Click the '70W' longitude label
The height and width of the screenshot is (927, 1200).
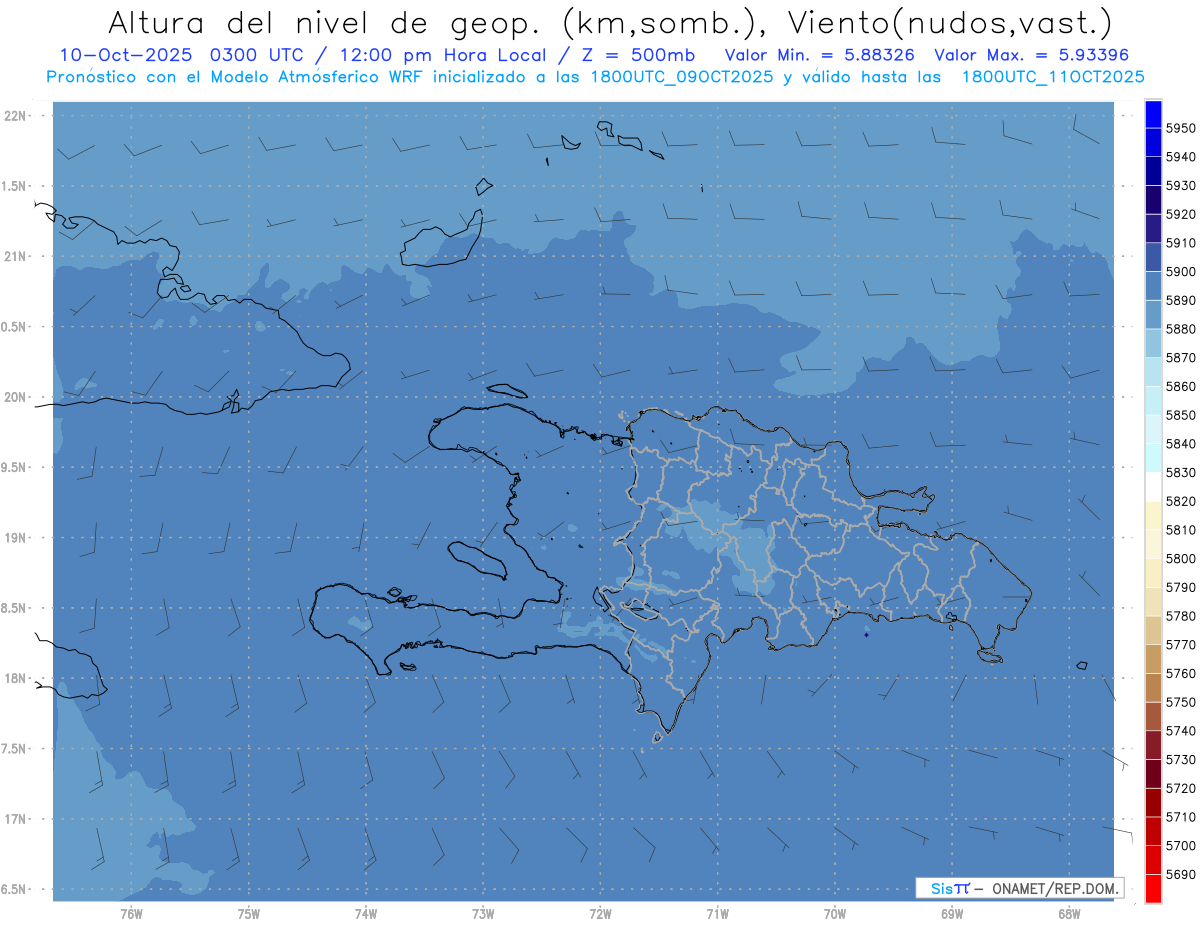pyautogui.click(x=835, y=914)
